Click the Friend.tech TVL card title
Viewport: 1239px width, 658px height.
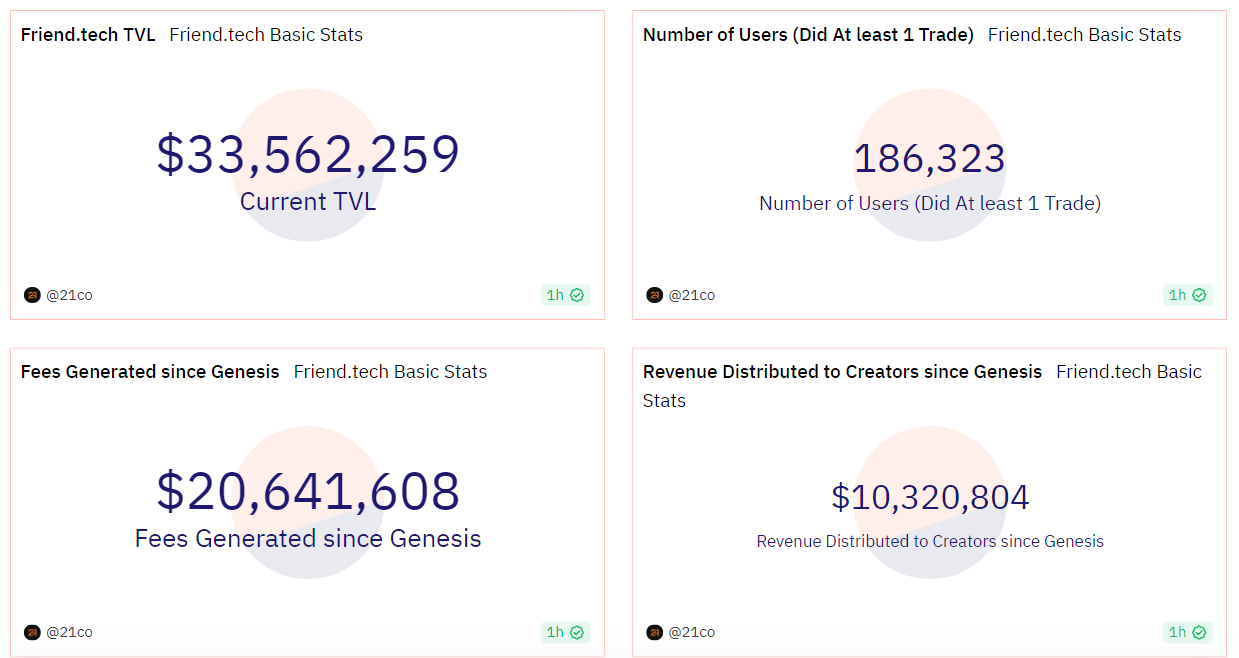[x=88, y=35]
